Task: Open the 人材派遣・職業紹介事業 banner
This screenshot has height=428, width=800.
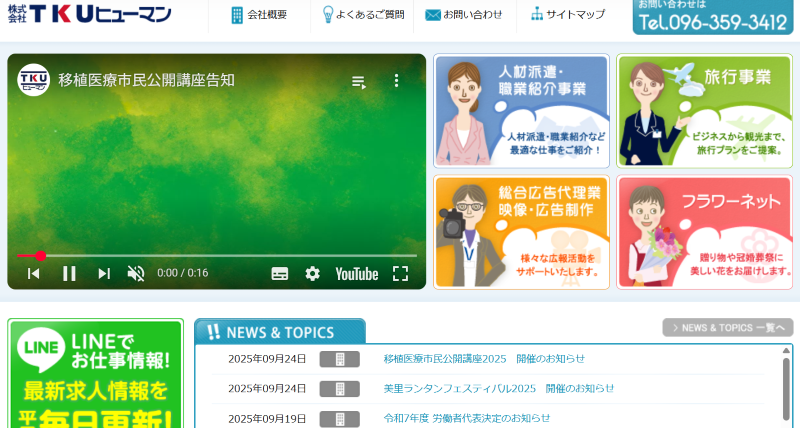Action: [521, 111]
